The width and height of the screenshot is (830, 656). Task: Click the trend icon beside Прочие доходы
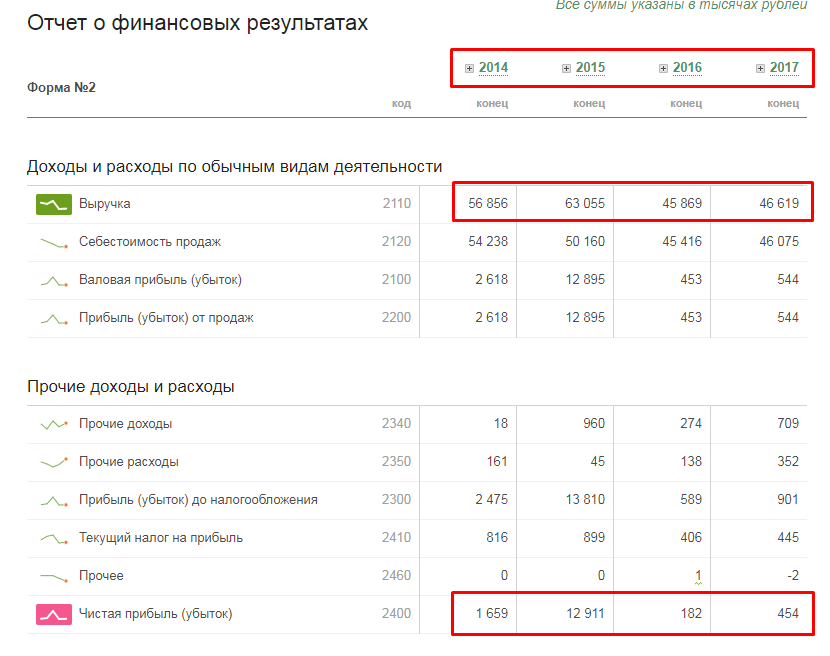tap(53, 424)
